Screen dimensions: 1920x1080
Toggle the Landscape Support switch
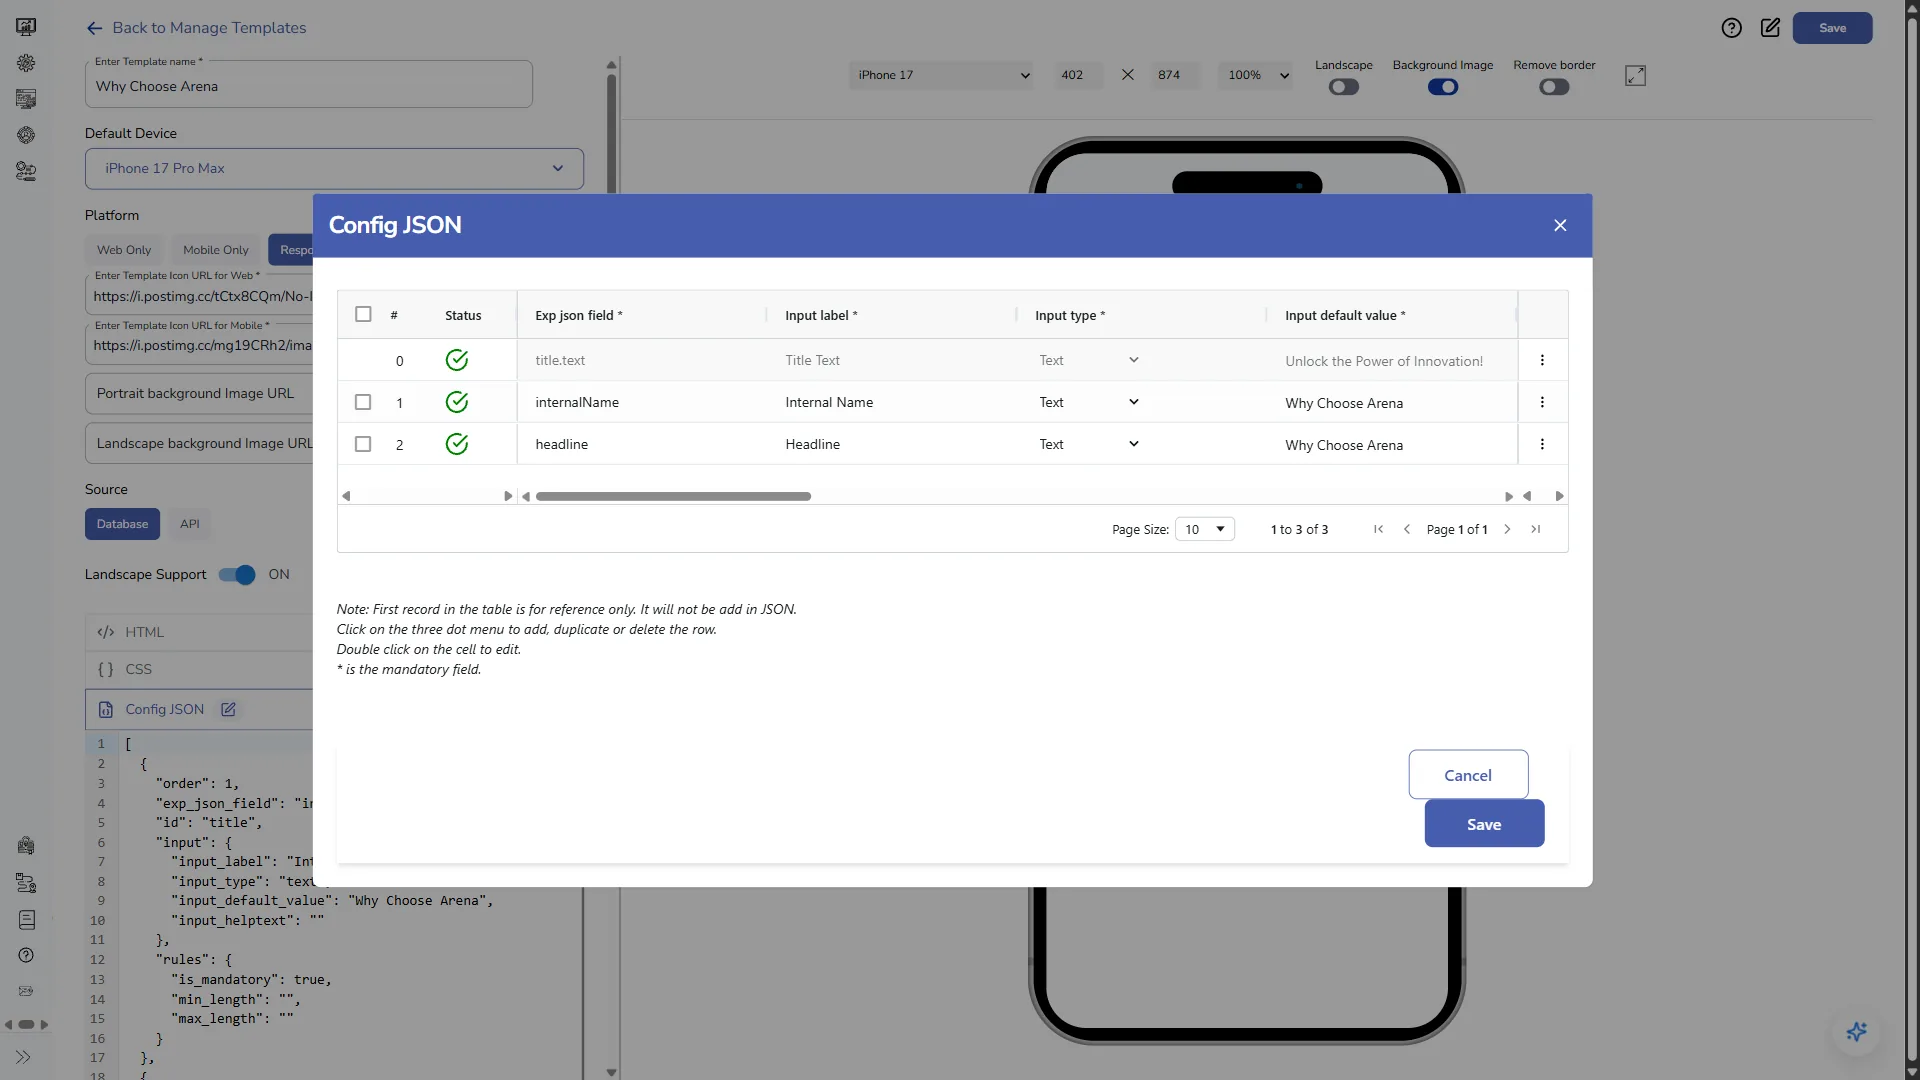(x=237, y=575)
